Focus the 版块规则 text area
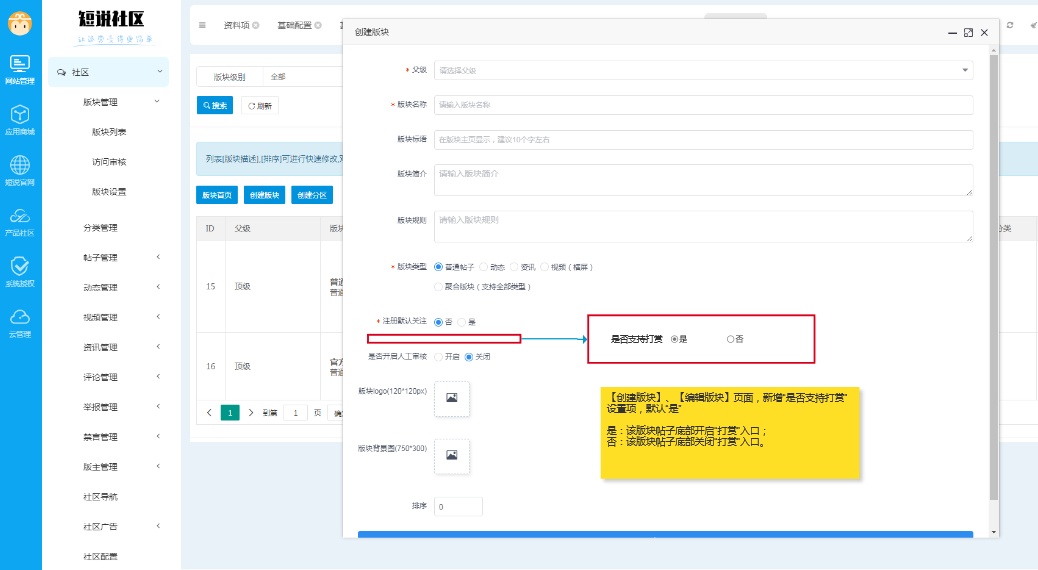The width and height of the screenshot is (1038, 570). 704,226
